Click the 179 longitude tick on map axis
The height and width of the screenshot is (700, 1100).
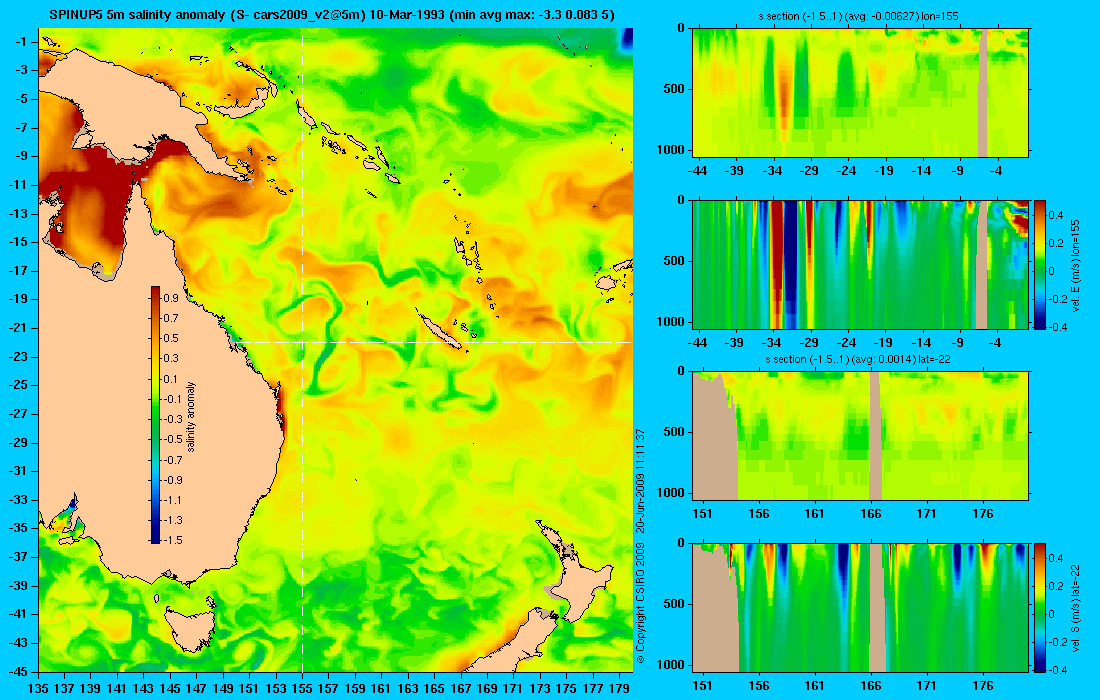pos(620,689)
